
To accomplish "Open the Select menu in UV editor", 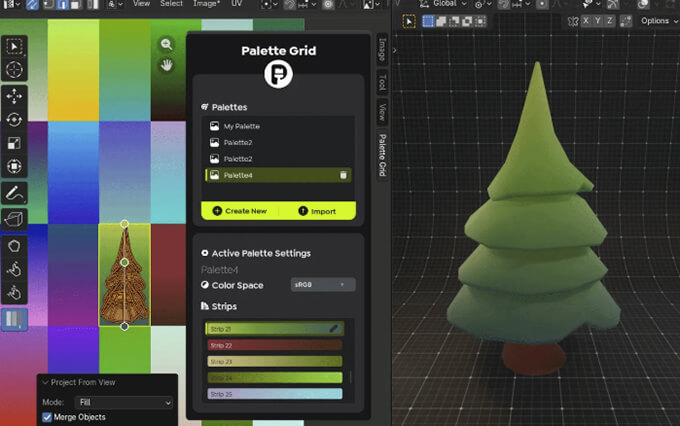I will point(171,4).
